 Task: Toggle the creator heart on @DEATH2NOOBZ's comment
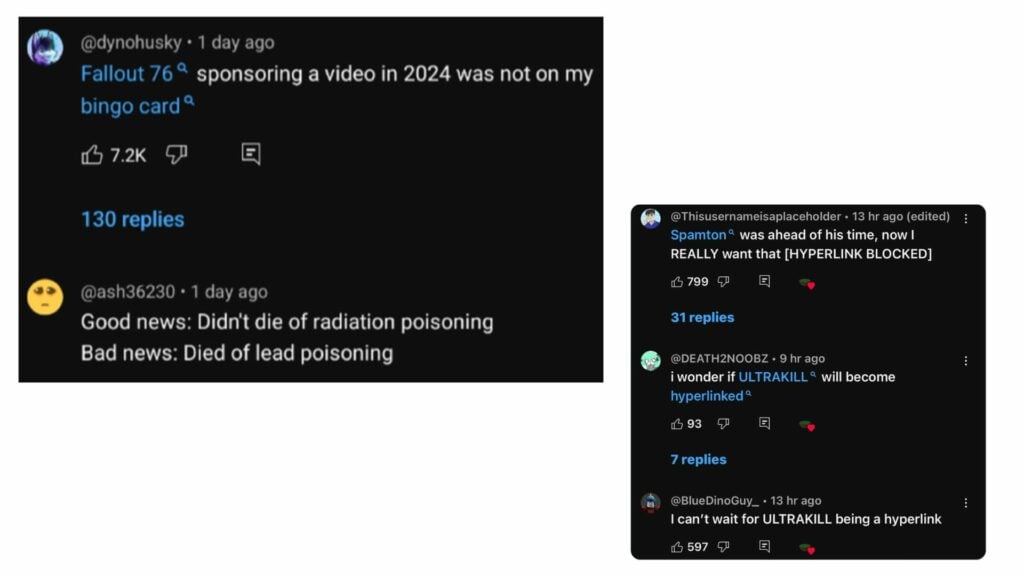[x=808, y=425]
